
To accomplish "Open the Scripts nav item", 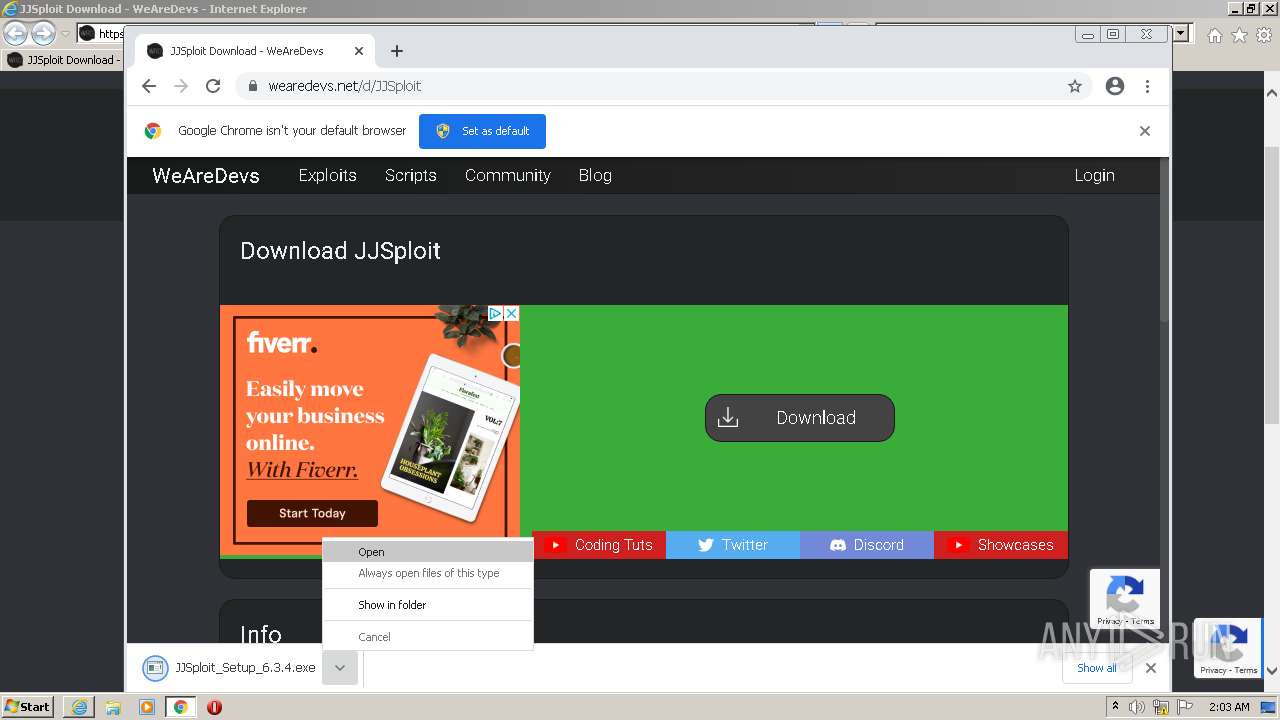I will [x=410, y=175].
